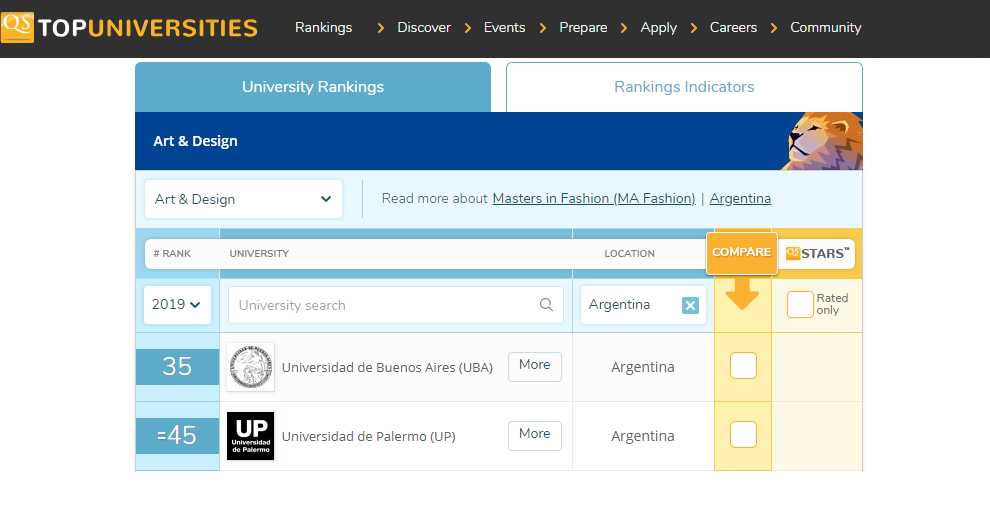The height and width of the screenshot is (508, 990).
Task: Open the 2019 year dropdown
Action: 177,305
